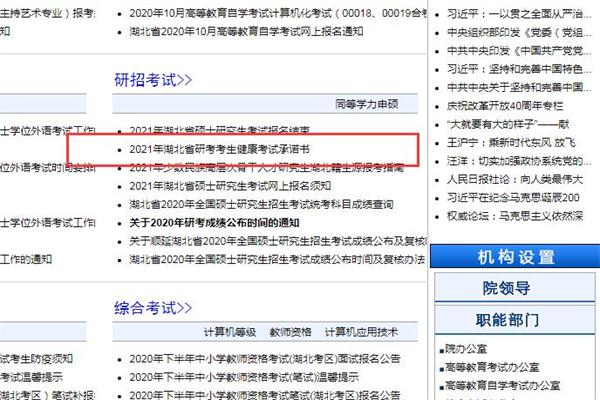Open 汪洋：切实加强政协系统党的 link
Screen dimensions: 600x400
pyautogui.click(x=519, y=161)
